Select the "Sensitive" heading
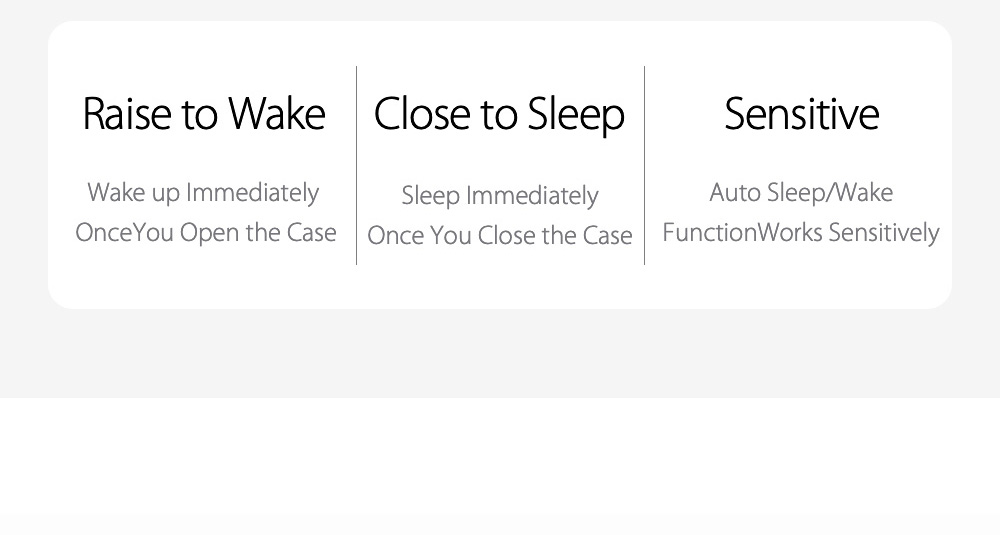The height and width of the screenshot is (535, 1000). (801, 114)
